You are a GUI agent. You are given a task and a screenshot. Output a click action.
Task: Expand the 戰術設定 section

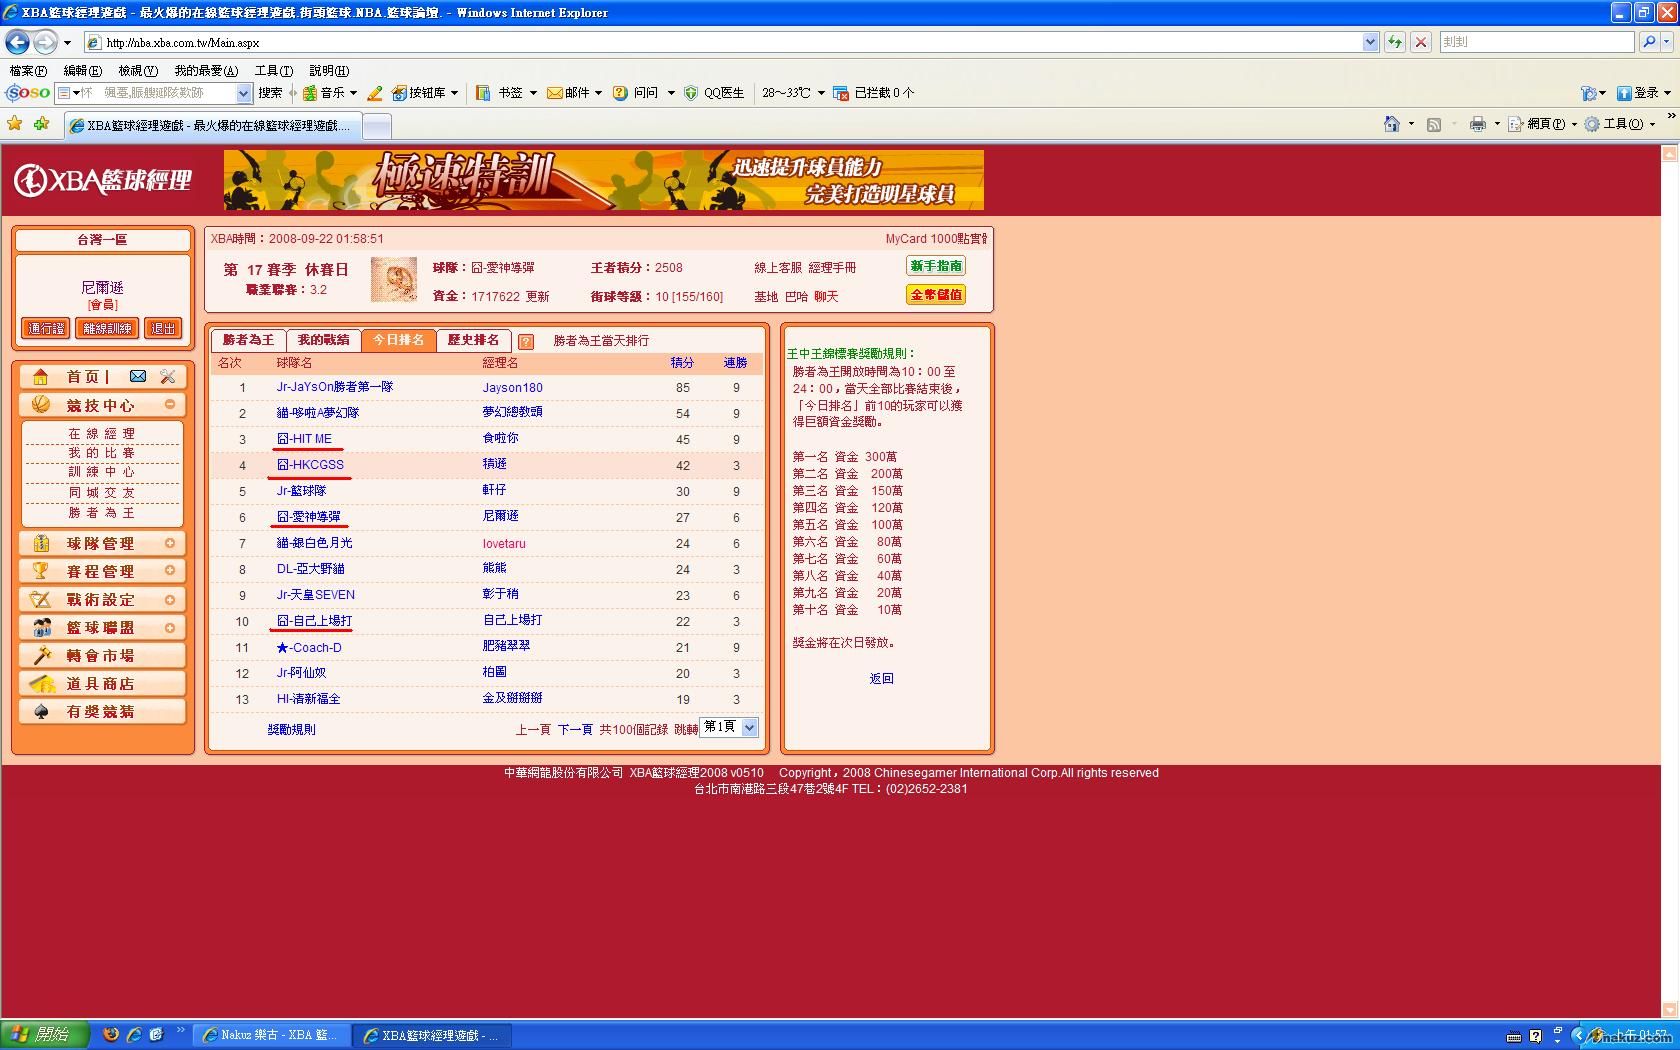(x=170, y=599)
